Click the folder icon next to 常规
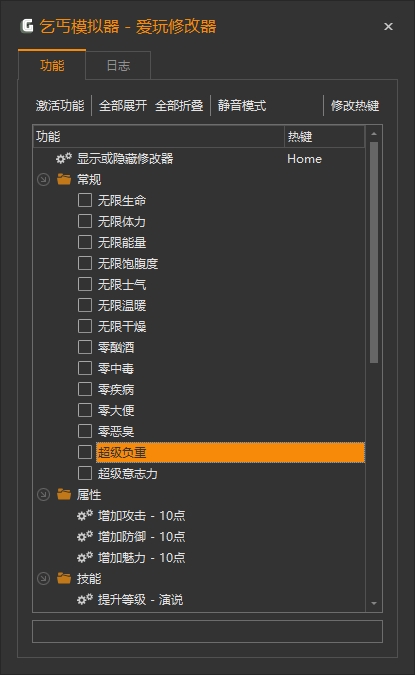The width and height of the screenshot is (415, 675). (x=64, y=179)
